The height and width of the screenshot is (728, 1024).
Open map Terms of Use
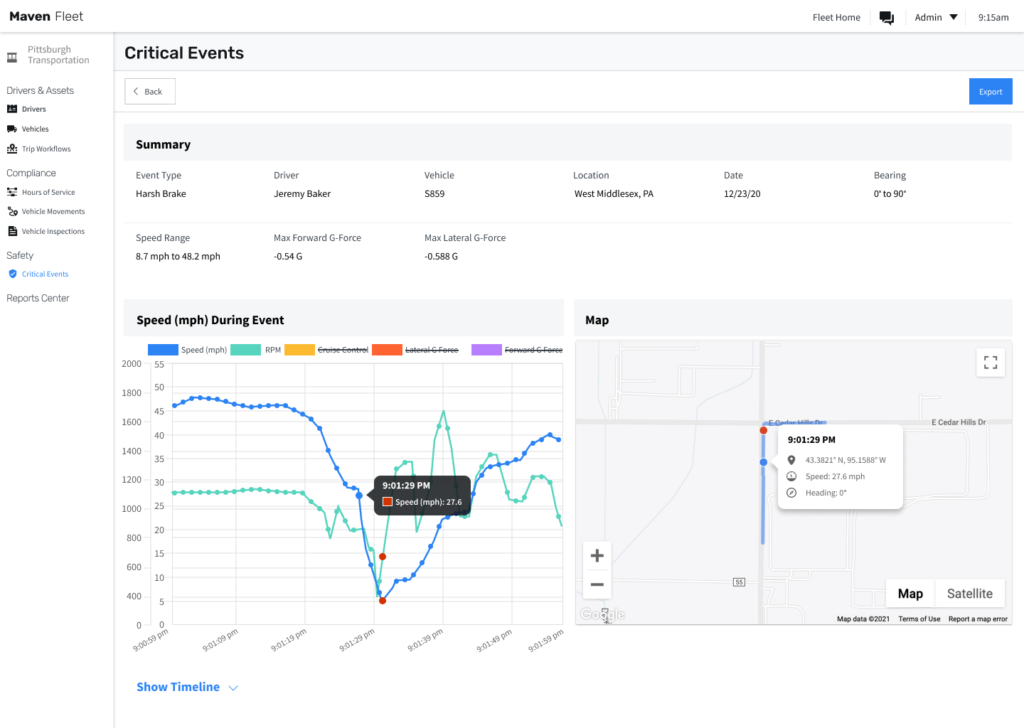coord(919,619)
